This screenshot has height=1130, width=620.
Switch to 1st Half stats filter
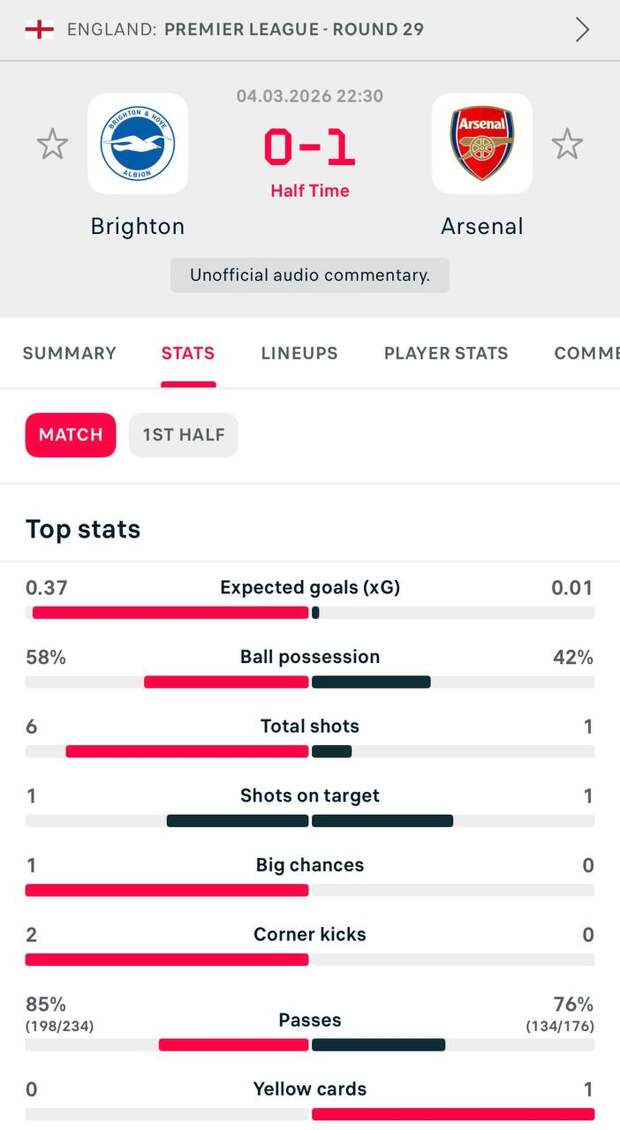pos(183,435)
